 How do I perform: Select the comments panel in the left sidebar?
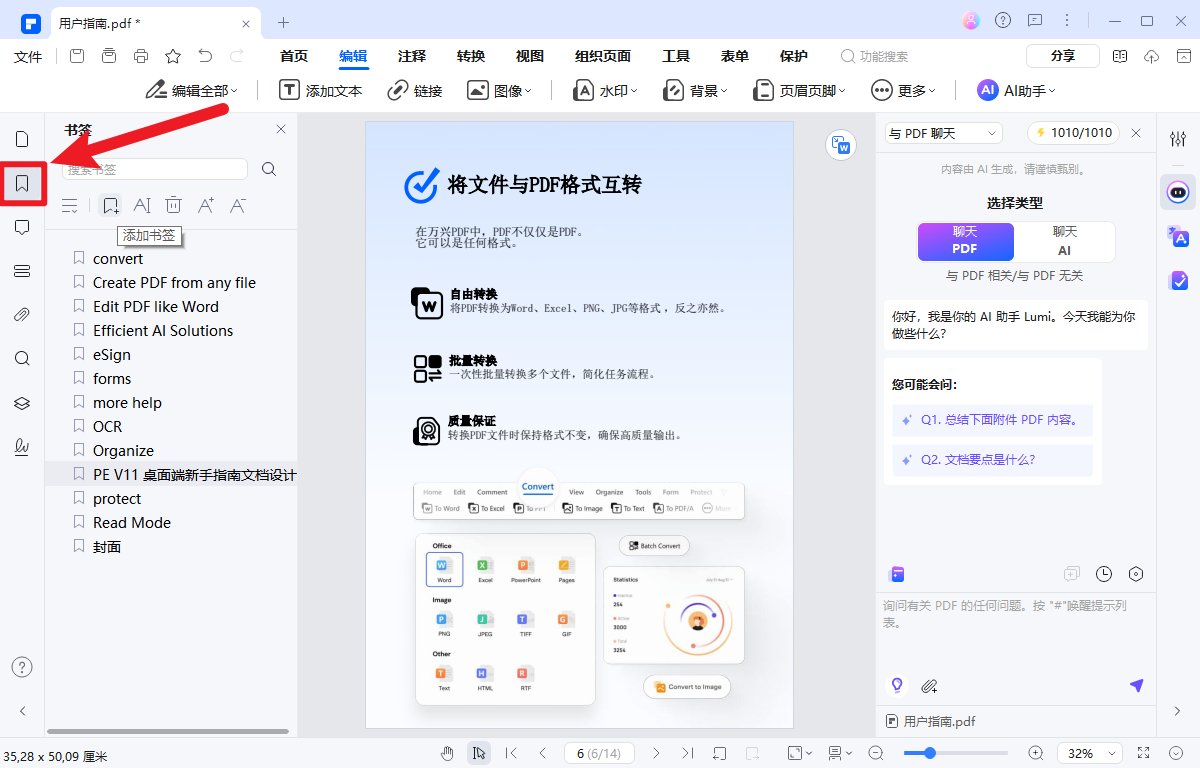[x=22, y=227]
